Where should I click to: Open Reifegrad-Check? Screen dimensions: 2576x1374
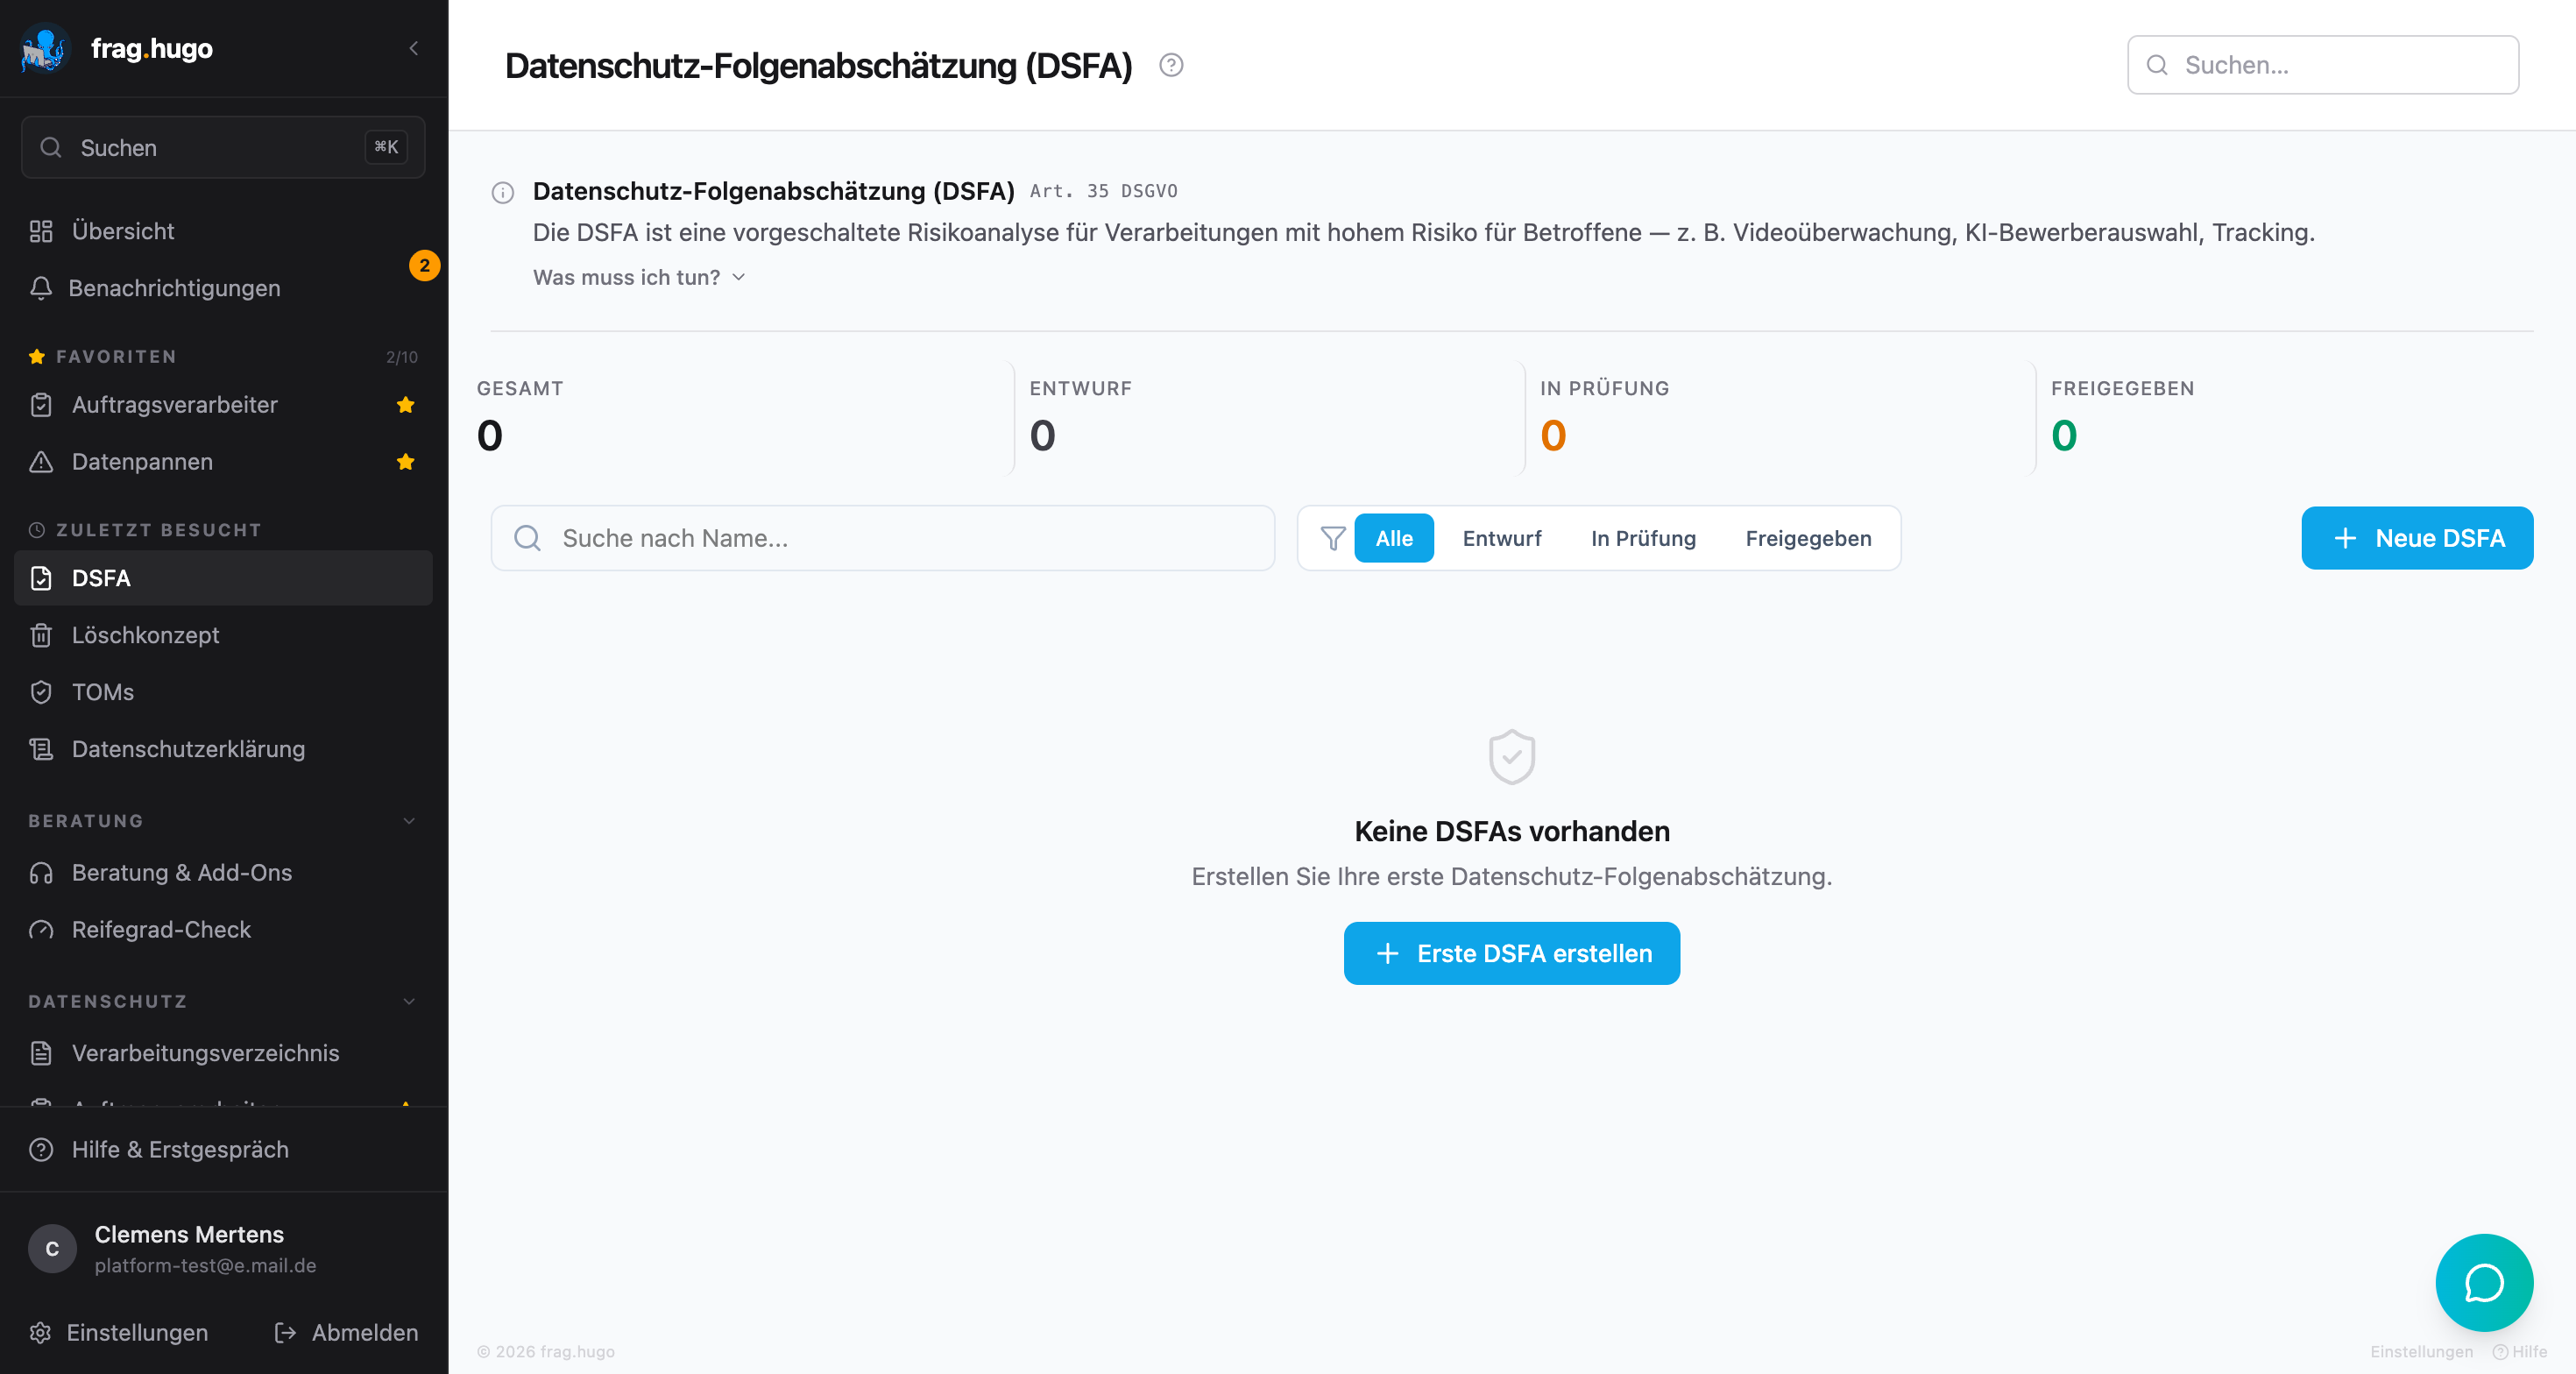click(223, 930)
